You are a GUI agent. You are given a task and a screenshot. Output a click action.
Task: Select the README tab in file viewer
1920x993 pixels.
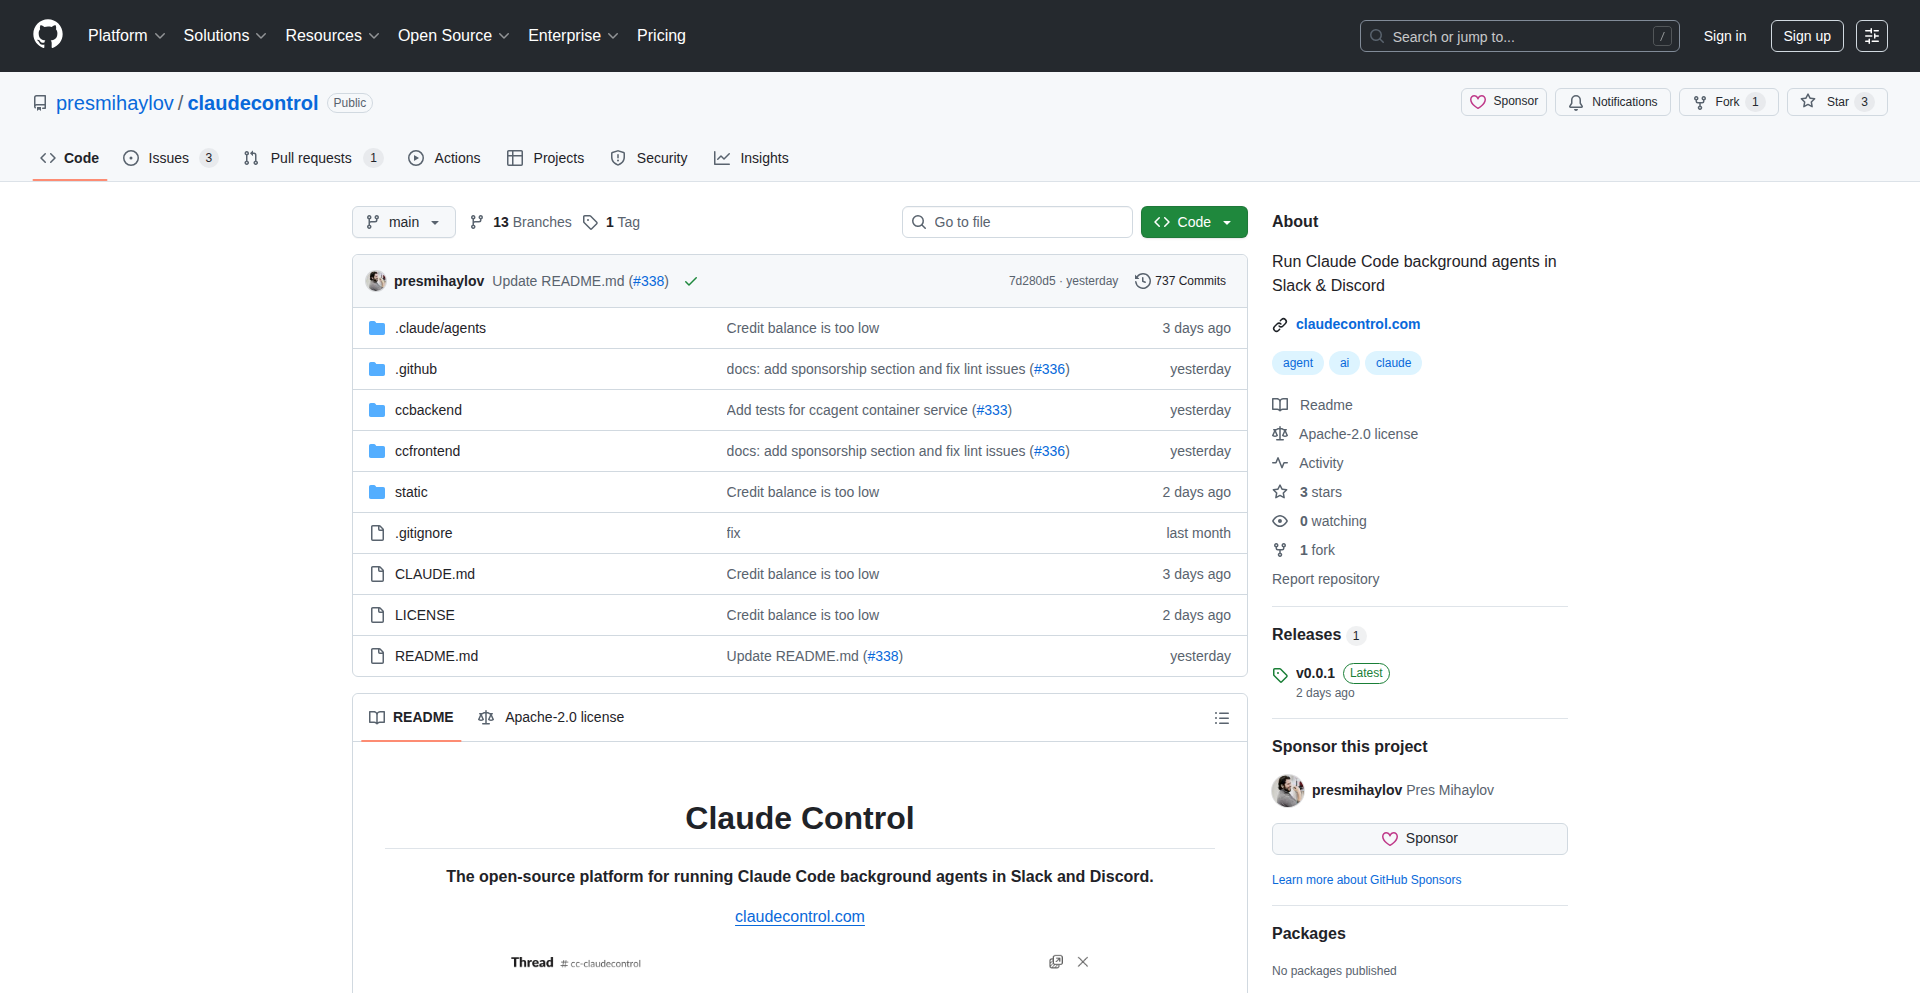(x=411, y=718)
